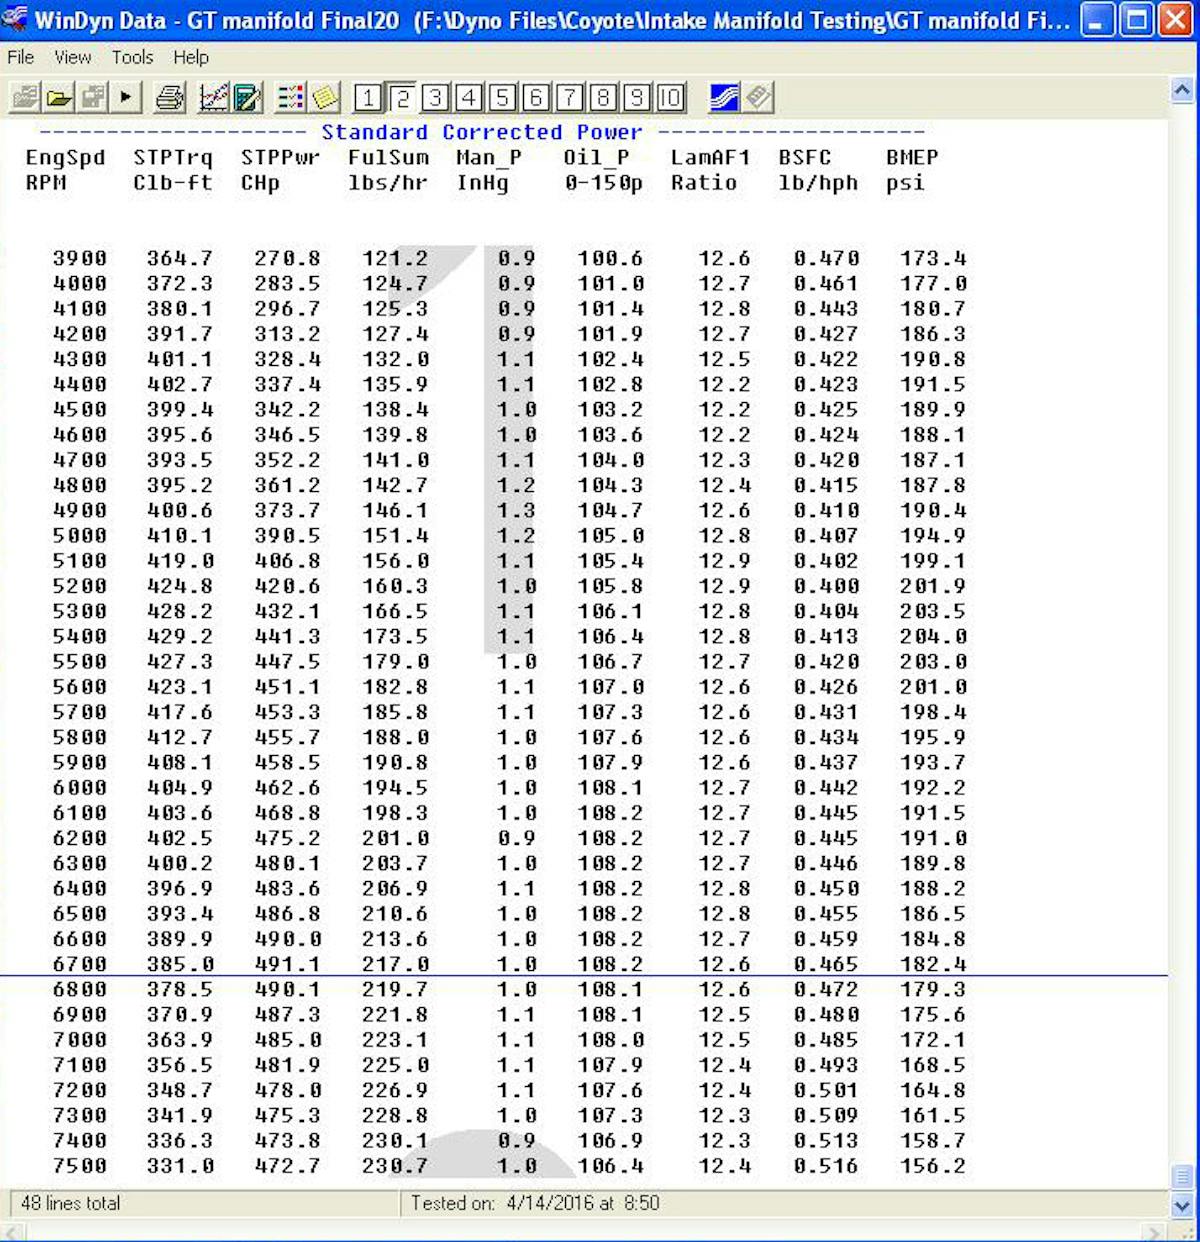Screen dimensions: 1200x1242
Task: Maximize the WinDyn Data window
Action: coord(1136,20)
